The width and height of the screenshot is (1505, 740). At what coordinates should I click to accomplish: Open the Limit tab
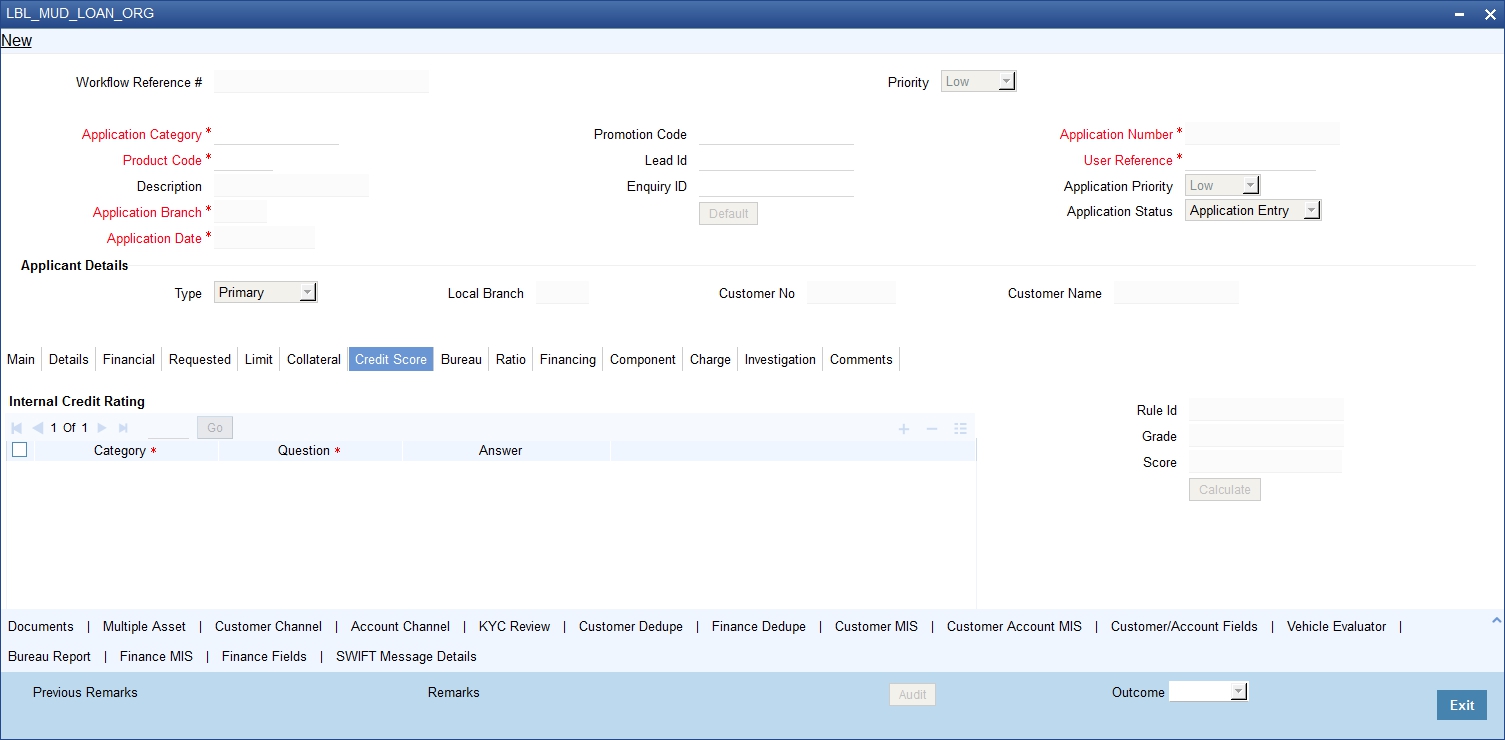(x=259, y=359)
